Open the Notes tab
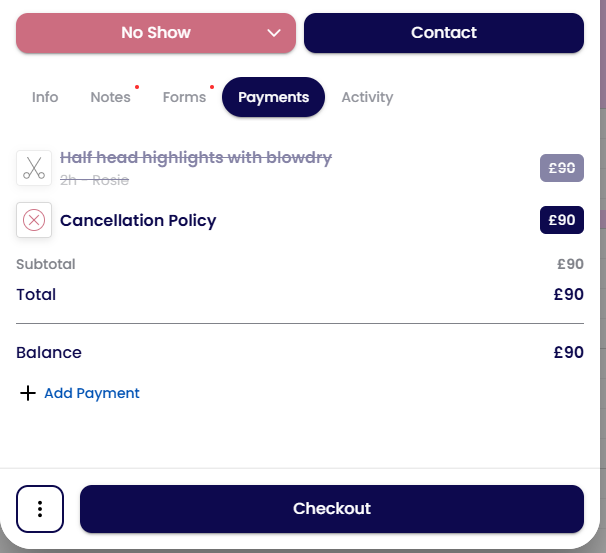606x553 pixels. pyautogui.click(x=111, y=97)
